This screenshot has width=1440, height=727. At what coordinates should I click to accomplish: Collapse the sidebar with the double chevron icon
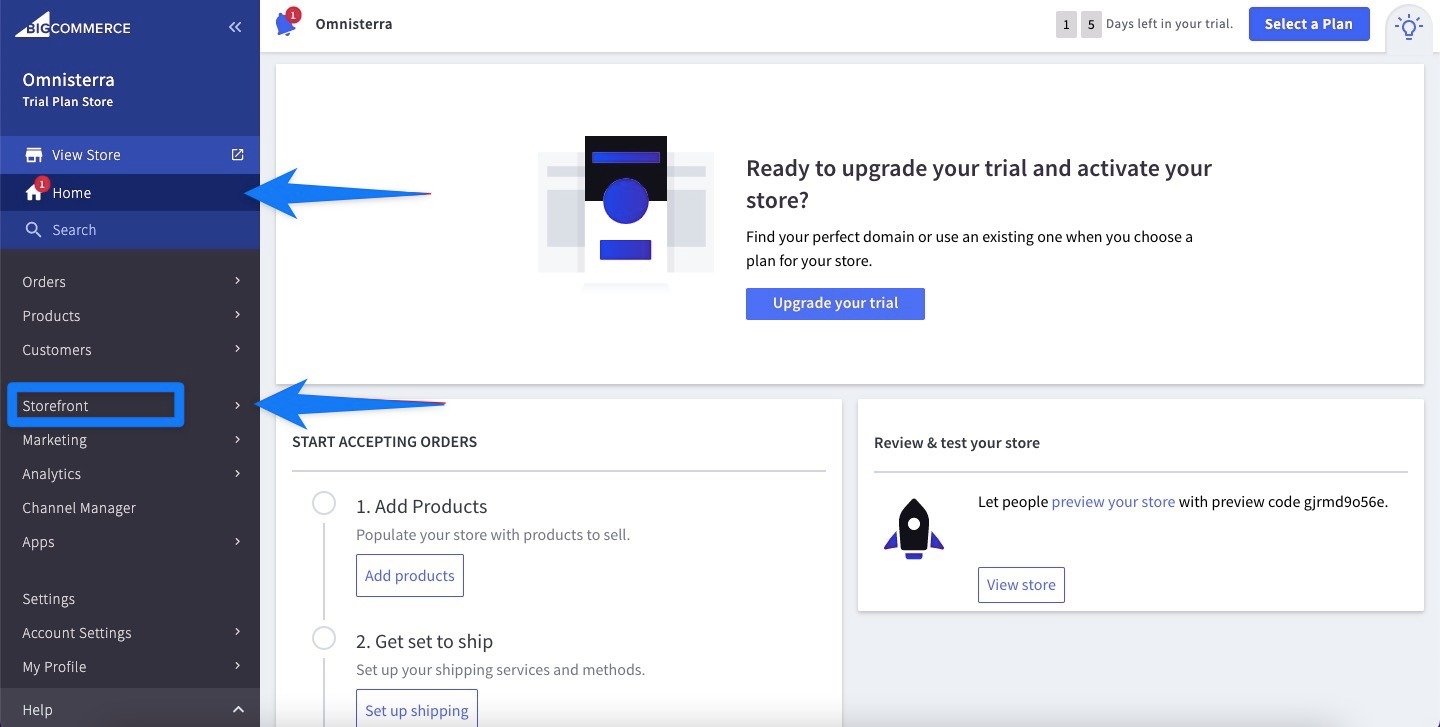pos(235,27)
